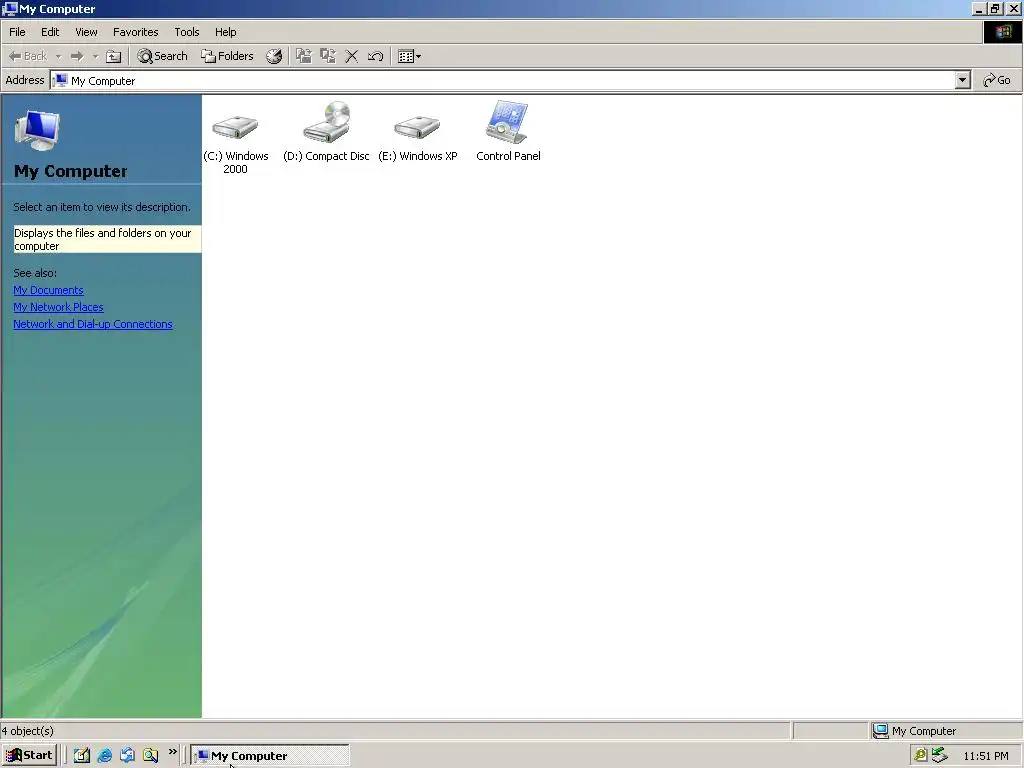
Task: Launch Outlook Express from quick launch
Action: pyautogui.click(x=127, y=756)
